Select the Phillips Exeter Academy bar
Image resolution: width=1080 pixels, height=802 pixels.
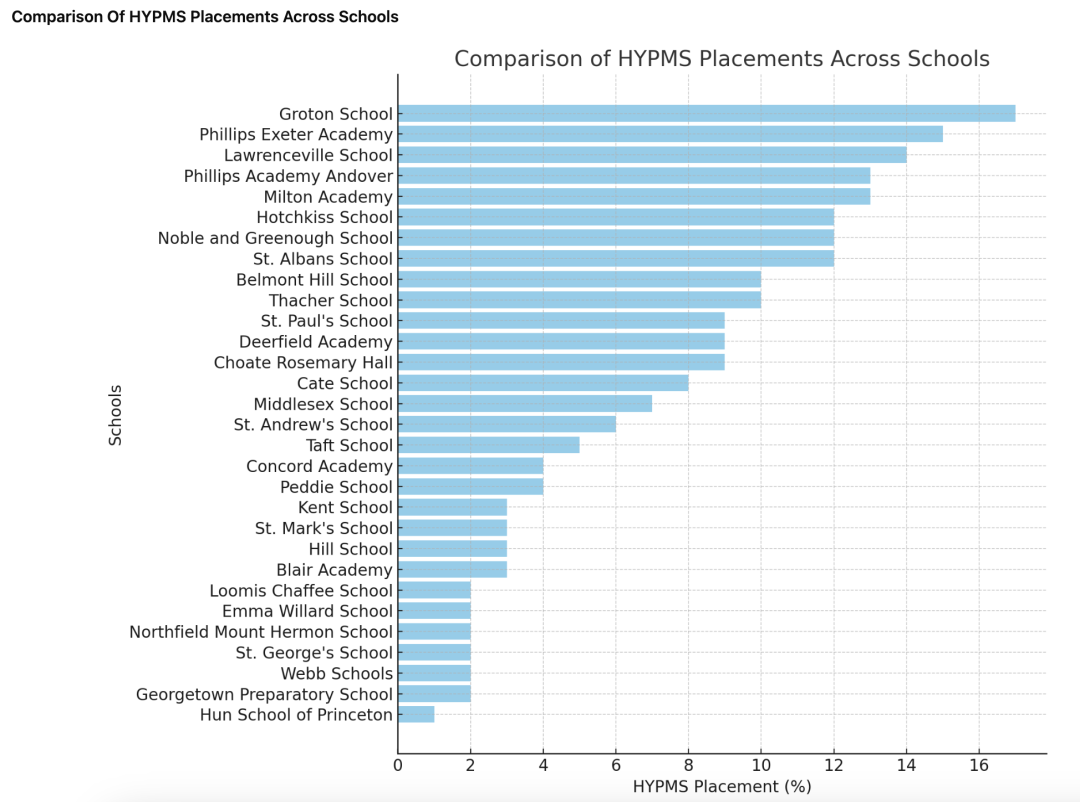point(670,134)
